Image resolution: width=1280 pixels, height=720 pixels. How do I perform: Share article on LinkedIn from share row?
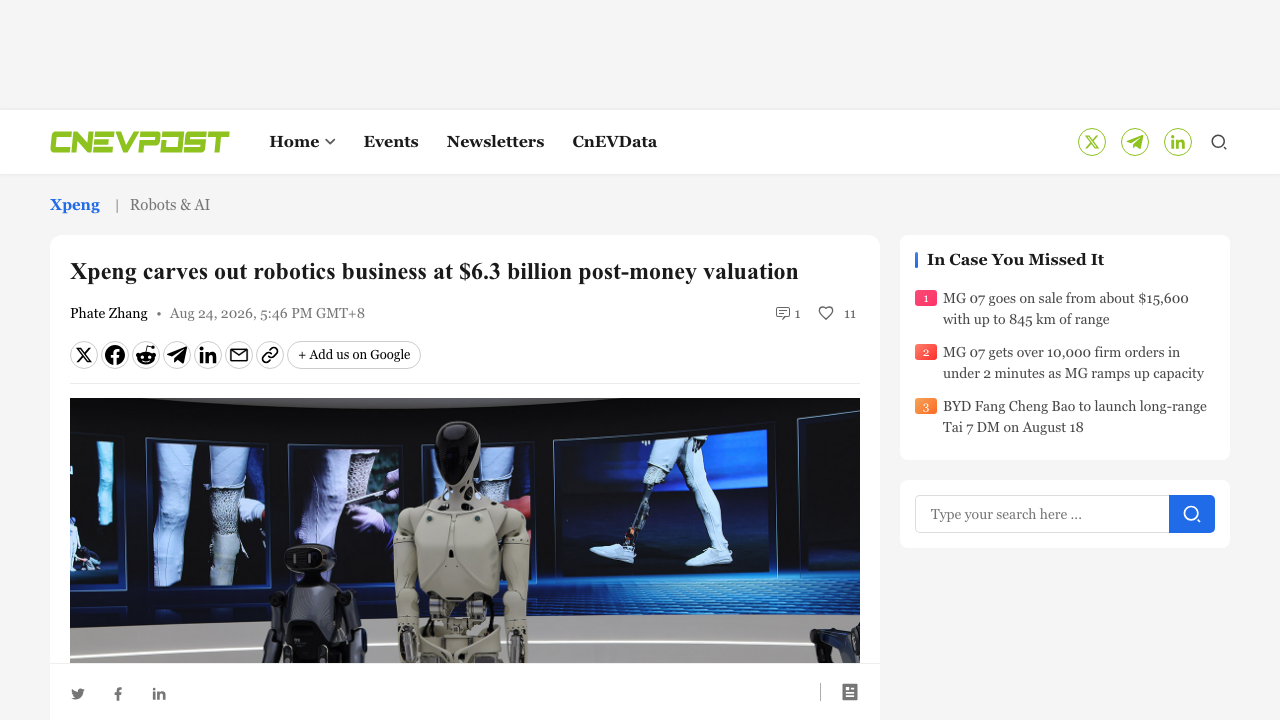click(x=208, y=355)
